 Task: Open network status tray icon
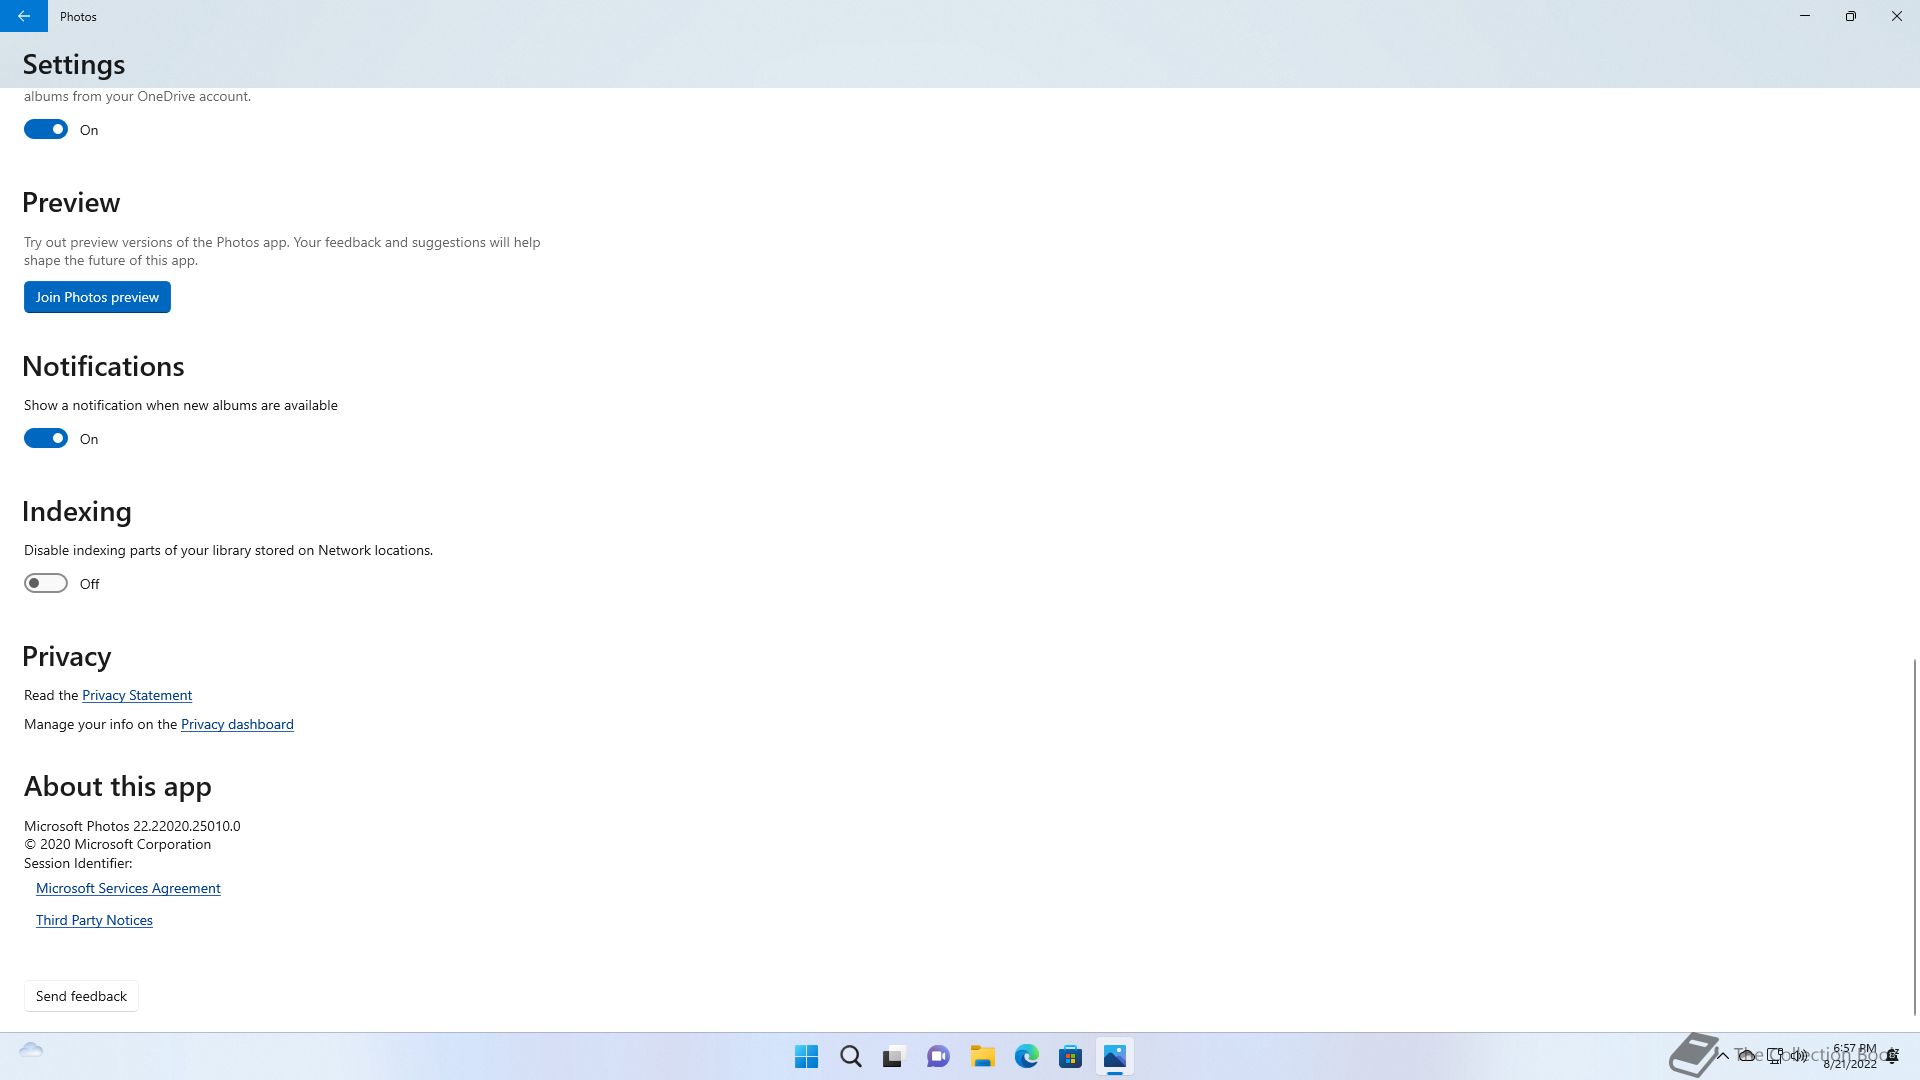(1774, 1055)
